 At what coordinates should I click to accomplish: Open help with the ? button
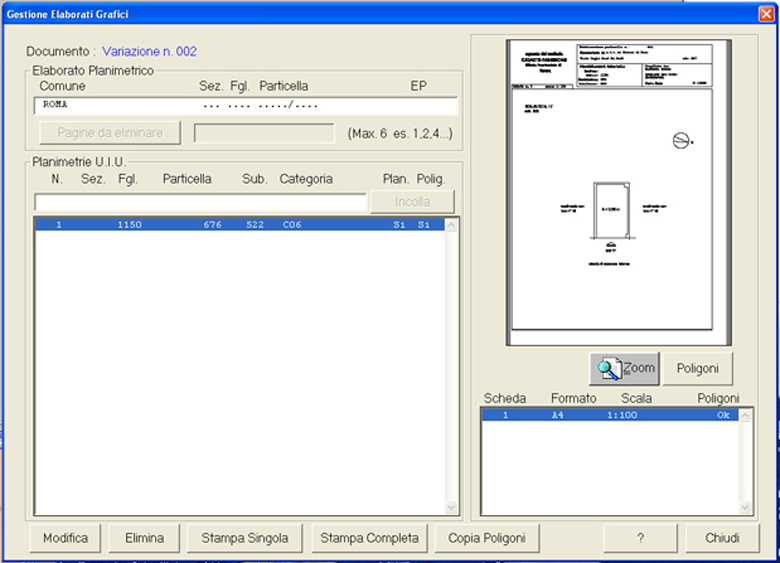click(x=640, y=538)
